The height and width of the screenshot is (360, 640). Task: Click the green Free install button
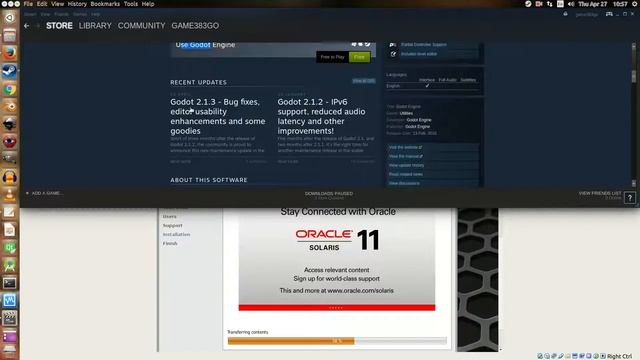(x=360, y=57)
